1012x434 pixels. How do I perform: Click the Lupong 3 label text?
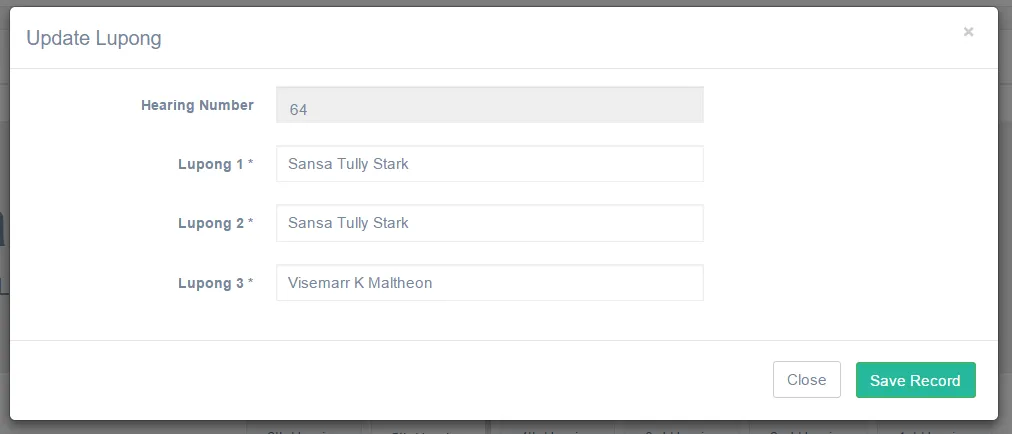[211, 283]
